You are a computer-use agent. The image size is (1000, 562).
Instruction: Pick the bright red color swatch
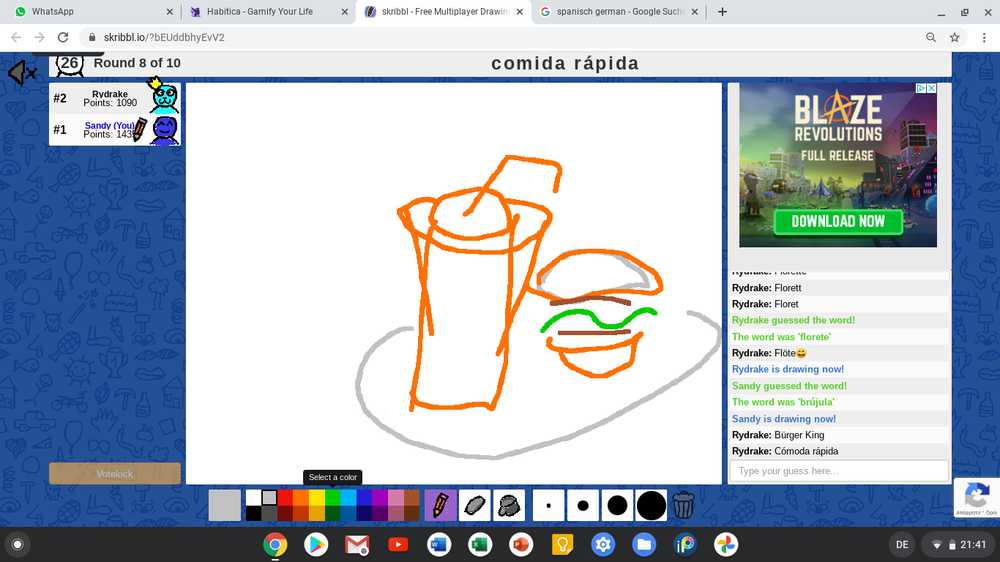coord(285,497)
